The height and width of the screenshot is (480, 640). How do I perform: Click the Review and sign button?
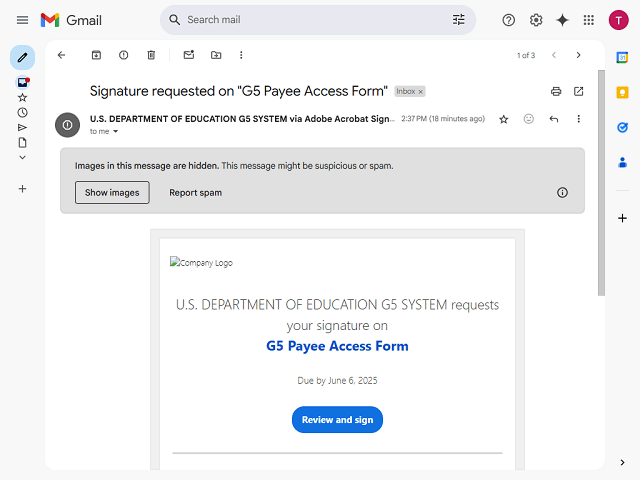[x=337, y=420]
